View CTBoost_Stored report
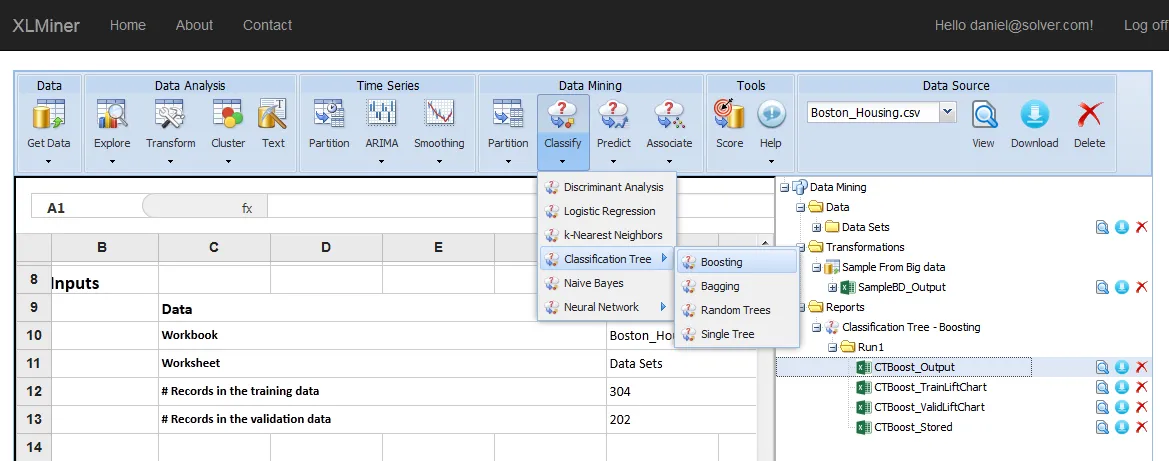1169x461 pixels. click(1102, 427)
